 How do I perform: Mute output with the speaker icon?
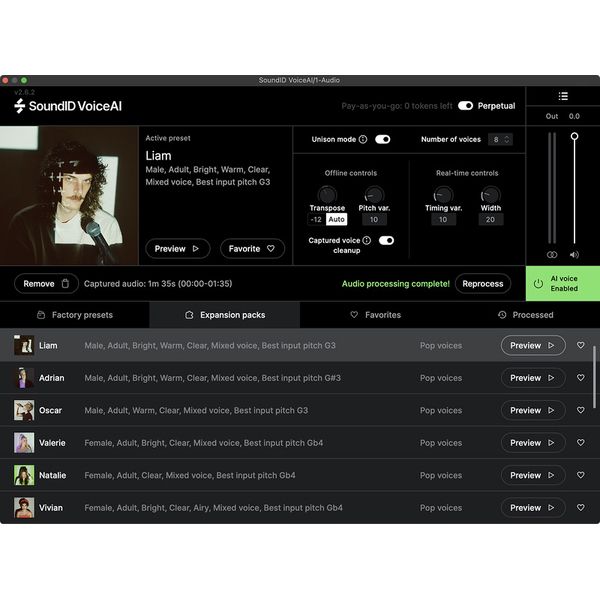574,254
